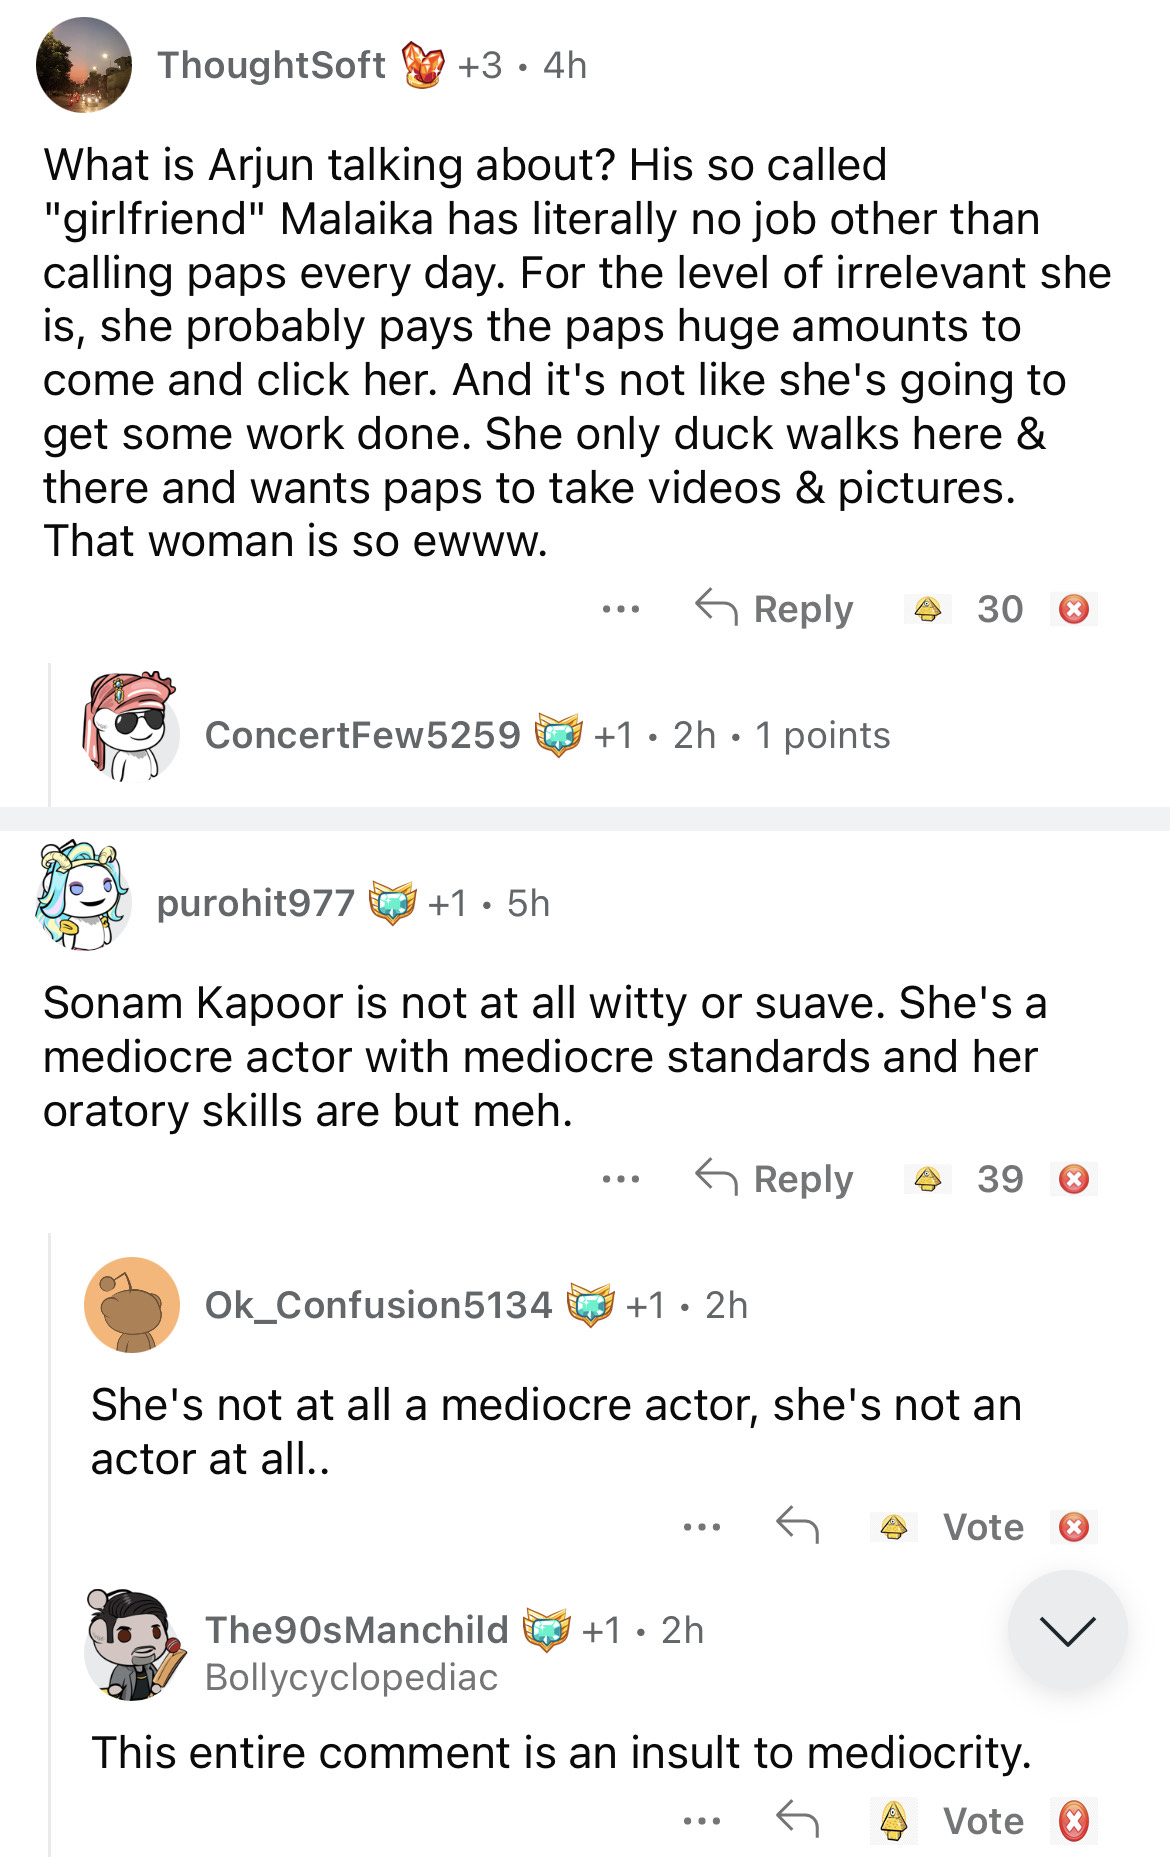Reply to purohit977's comment
The width and height of the screenshot is (1170, 1857).
point(775,1179)
